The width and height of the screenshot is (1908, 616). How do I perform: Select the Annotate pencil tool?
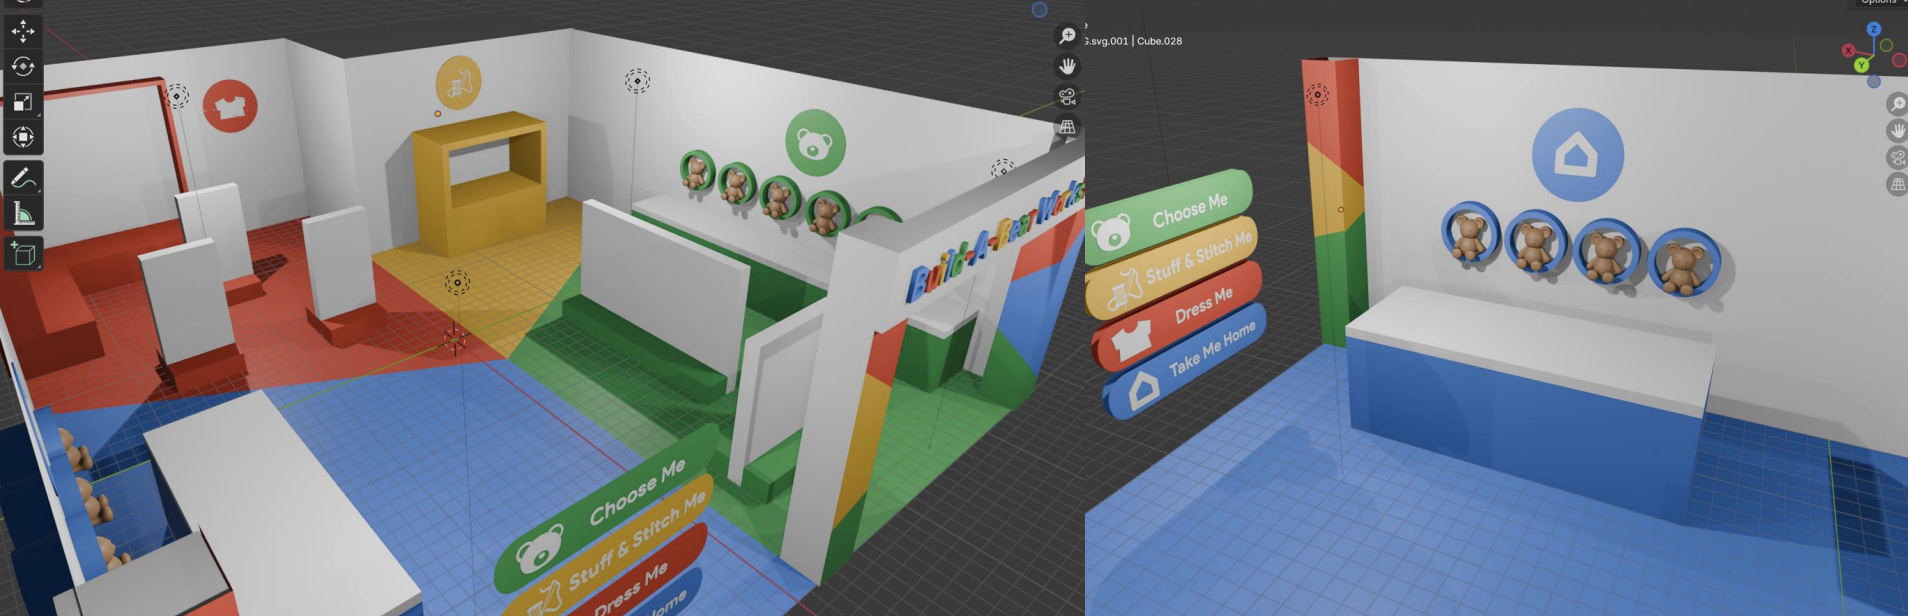(22, 178)
